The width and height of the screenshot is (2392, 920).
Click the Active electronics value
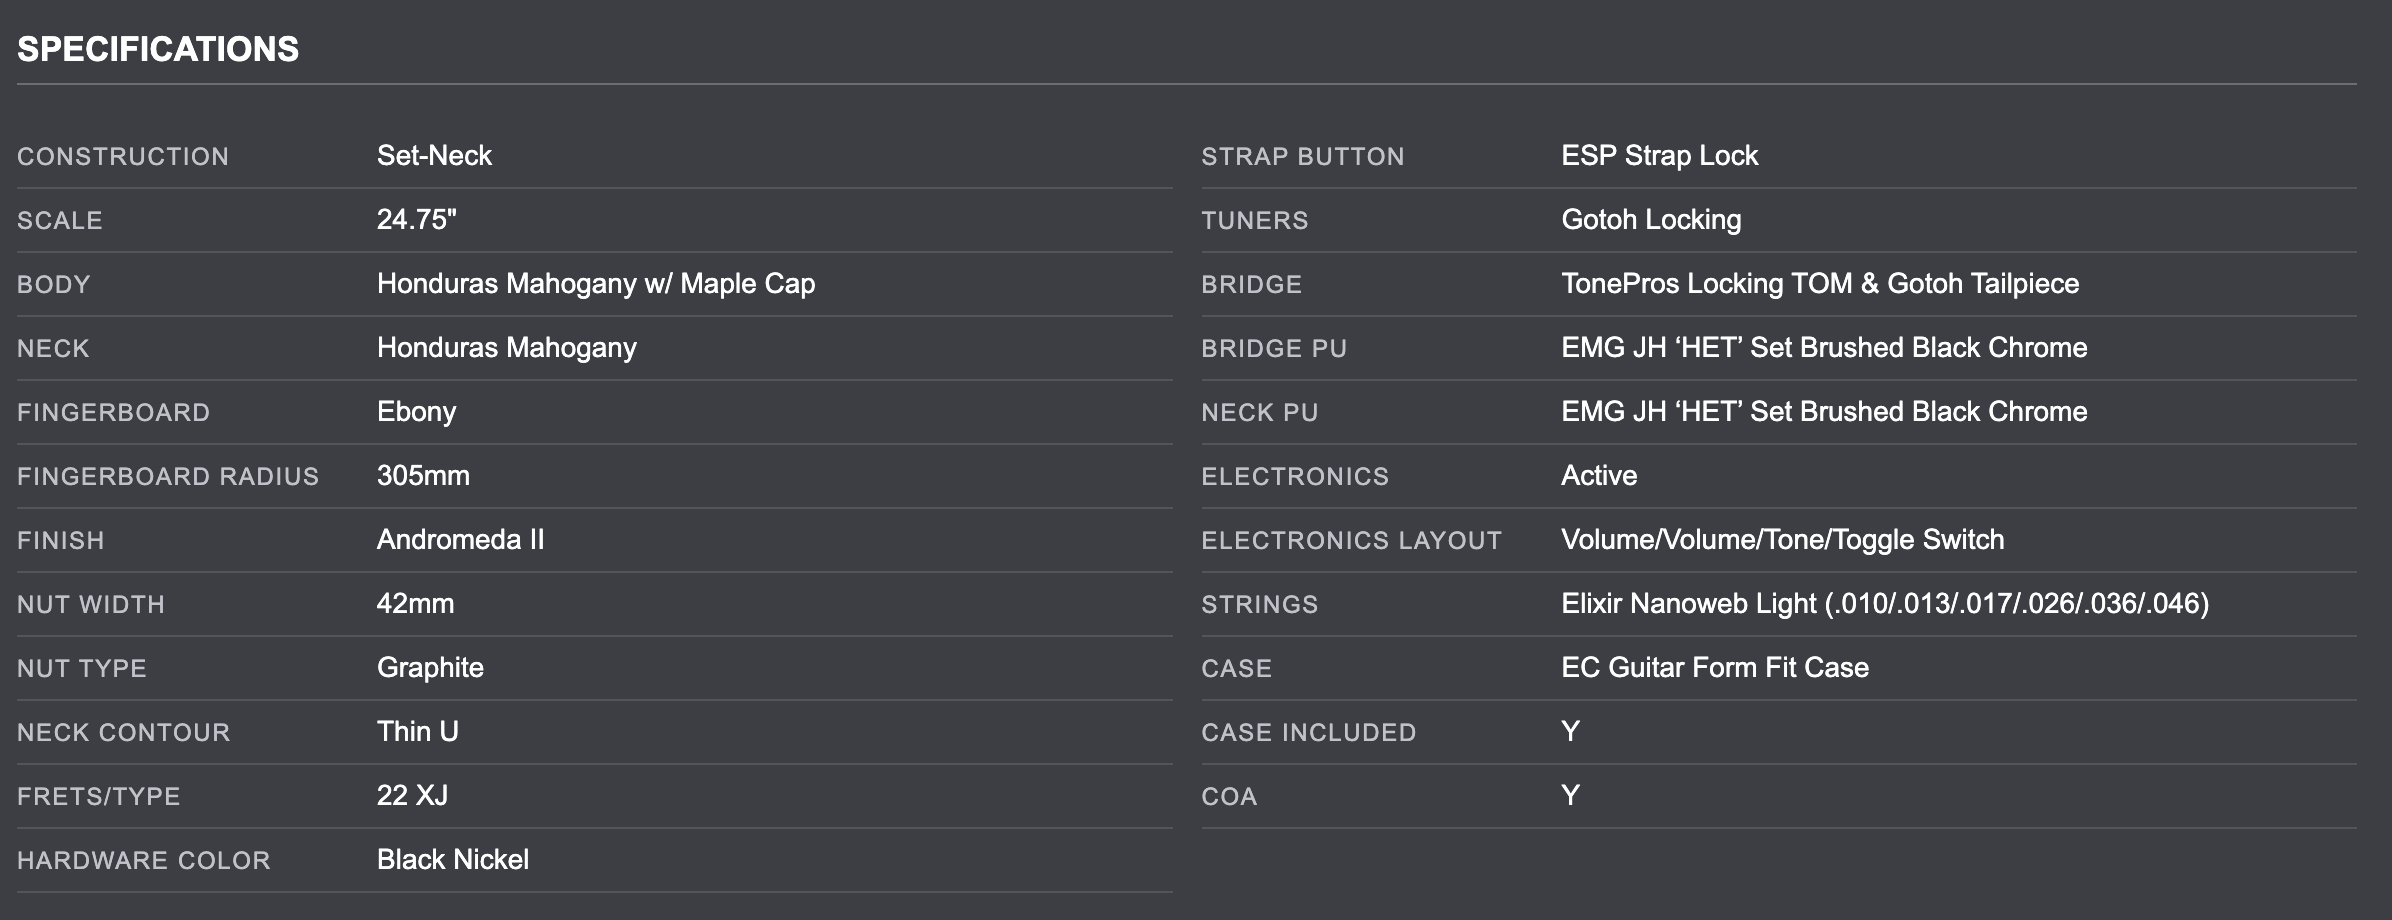coord(1599,476)
